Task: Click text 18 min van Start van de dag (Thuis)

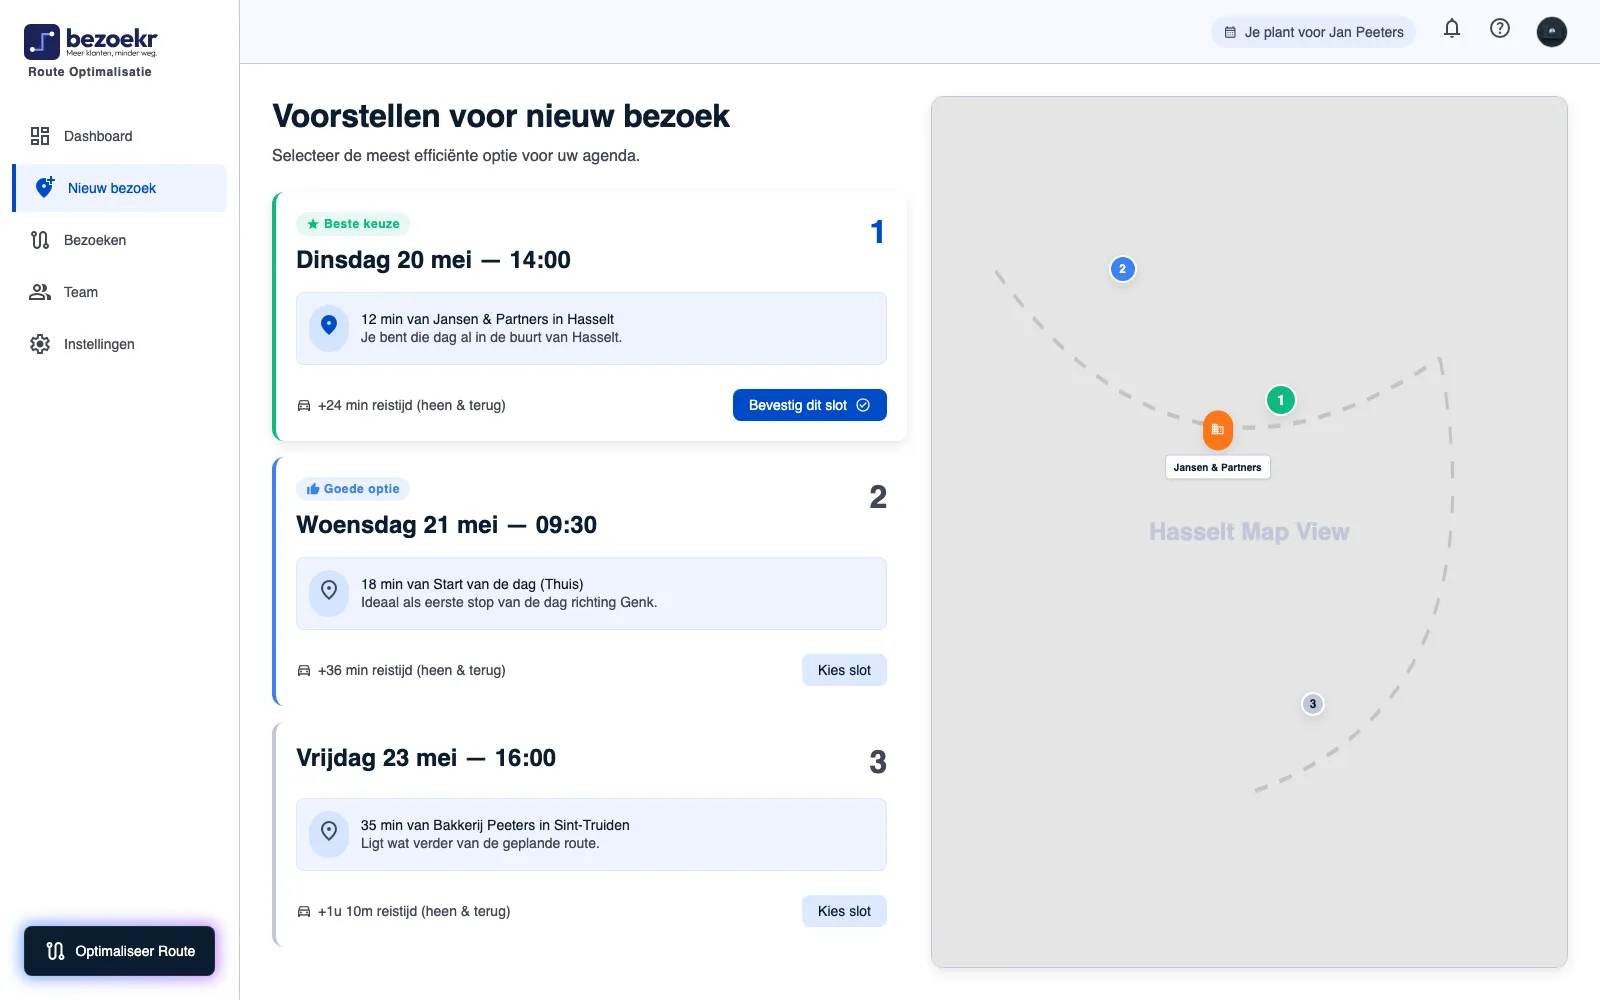Action: pyautogui.click(x=472, y=584)
